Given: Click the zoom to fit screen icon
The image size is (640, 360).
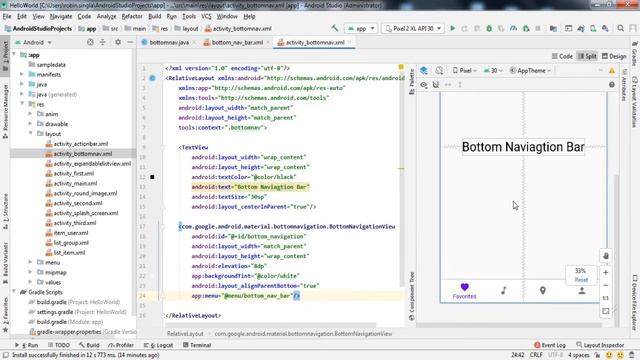Looking at the screenshot, I should click(606, 311).
